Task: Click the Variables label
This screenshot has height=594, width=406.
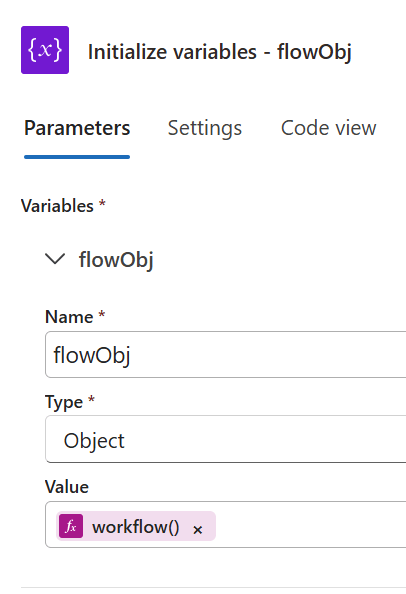Action: (x=57, y=206)
